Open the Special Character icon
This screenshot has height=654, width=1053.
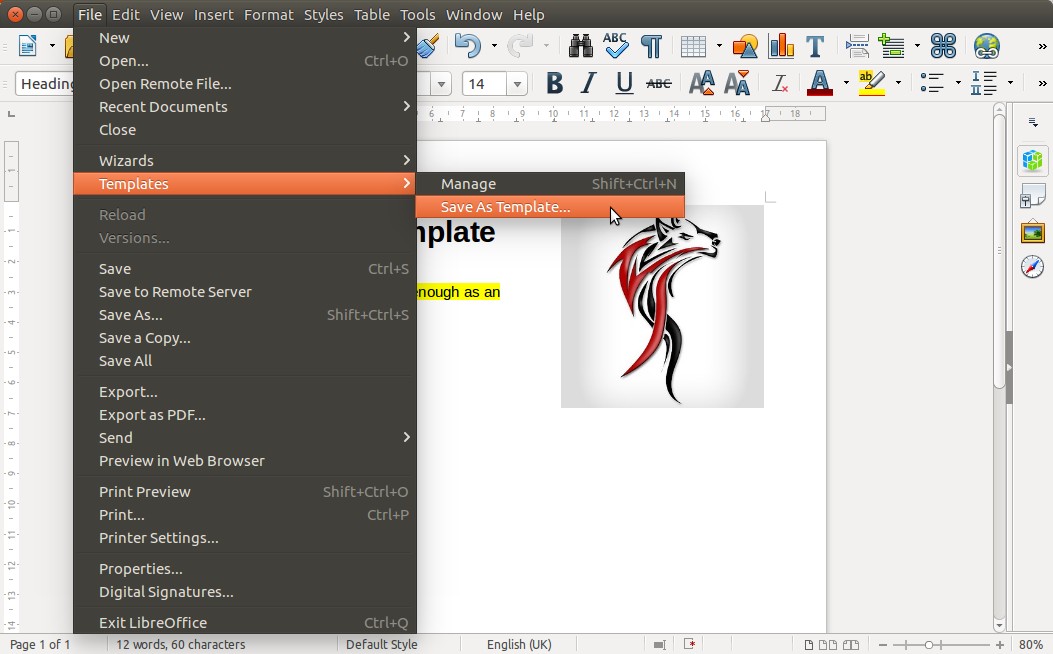[x=944, y=46]
